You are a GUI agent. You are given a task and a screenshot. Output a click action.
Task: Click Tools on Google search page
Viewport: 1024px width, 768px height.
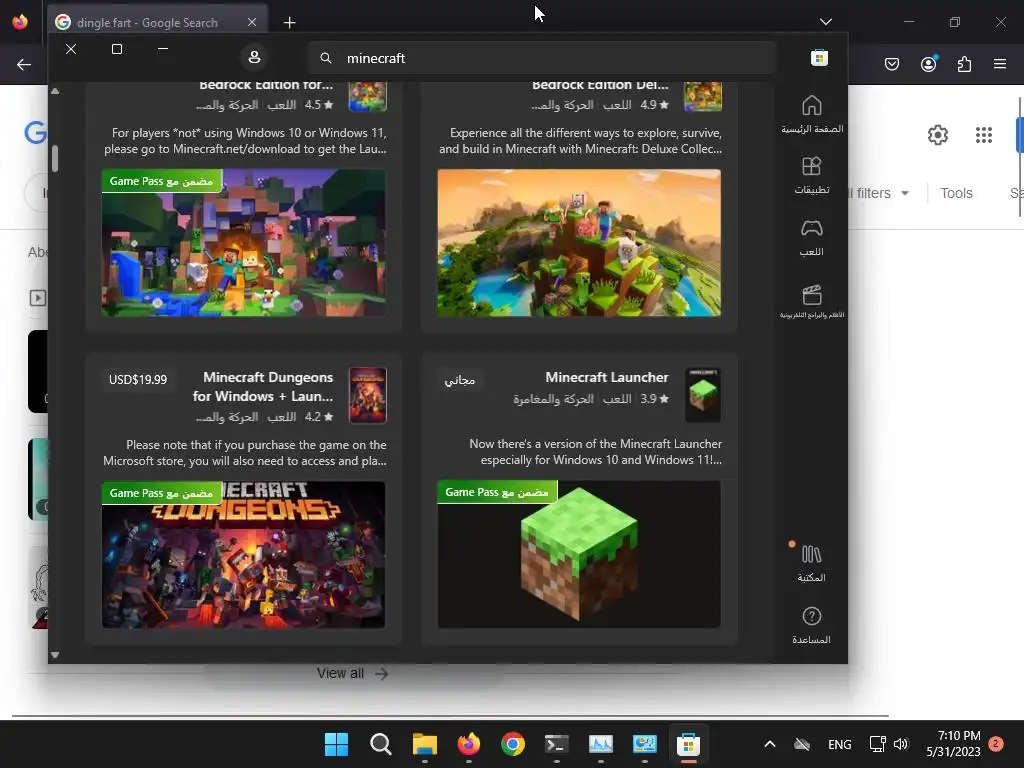(x=956, y=193)
